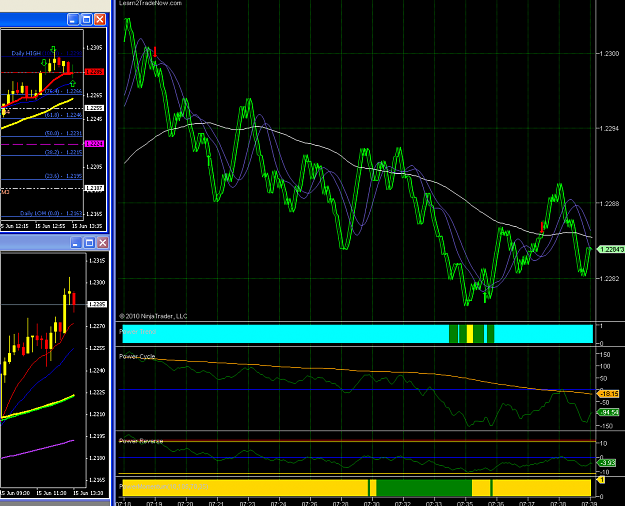Screen dimensions: 625x506
Task: Click the red 1.2285 price marker
Action: [94, 72]
